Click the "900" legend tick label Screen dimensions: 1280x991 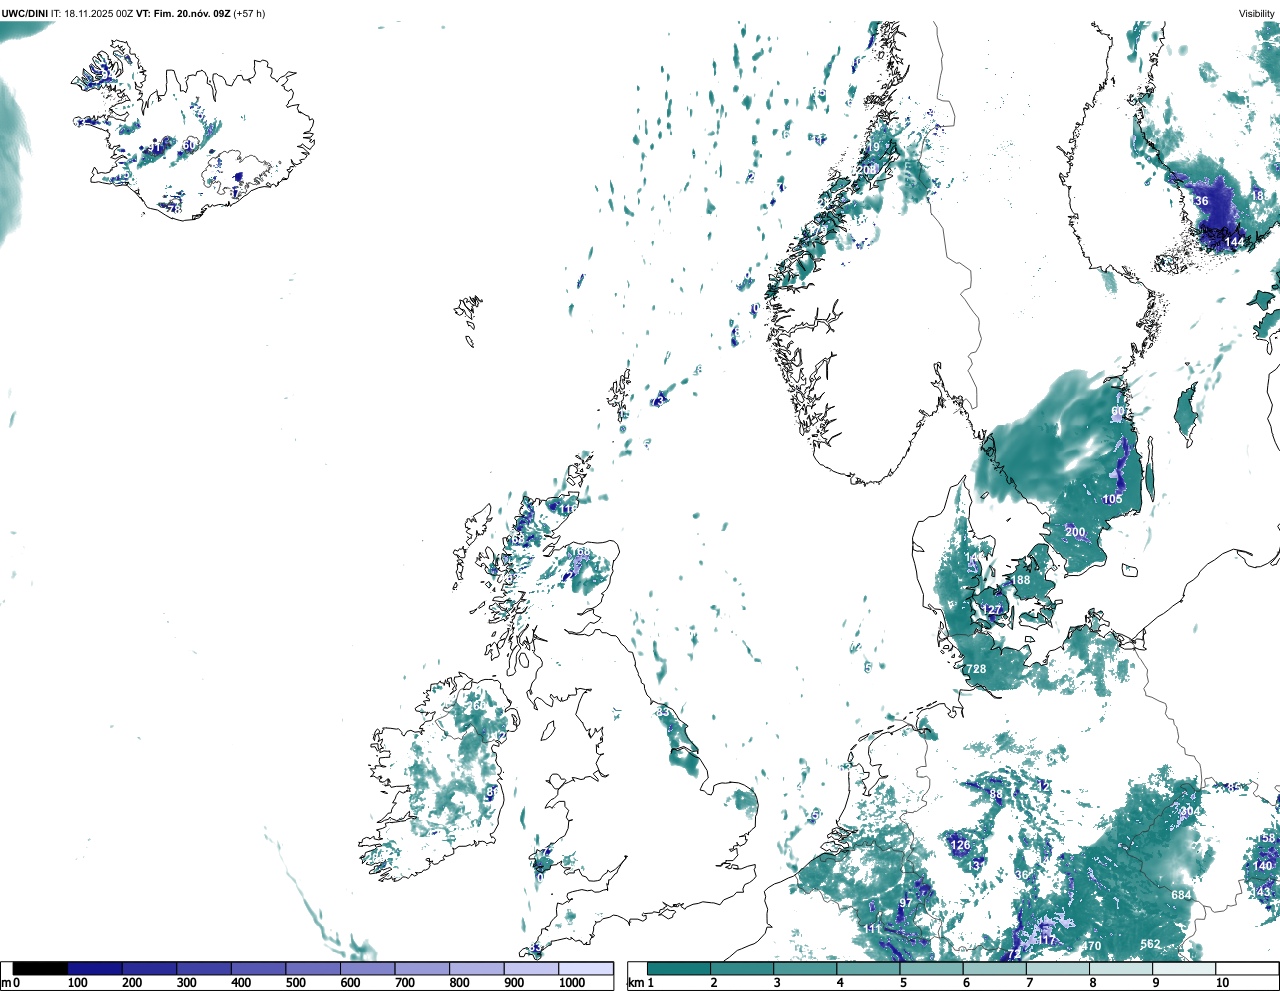coord(513,983)
